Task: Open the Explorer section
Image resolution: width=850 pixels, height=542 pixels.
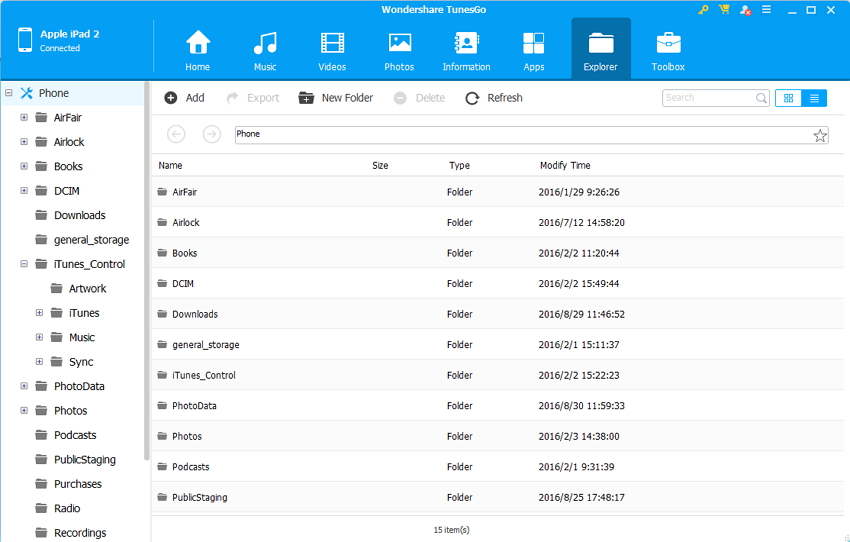Action: click(x=601, y=50)
